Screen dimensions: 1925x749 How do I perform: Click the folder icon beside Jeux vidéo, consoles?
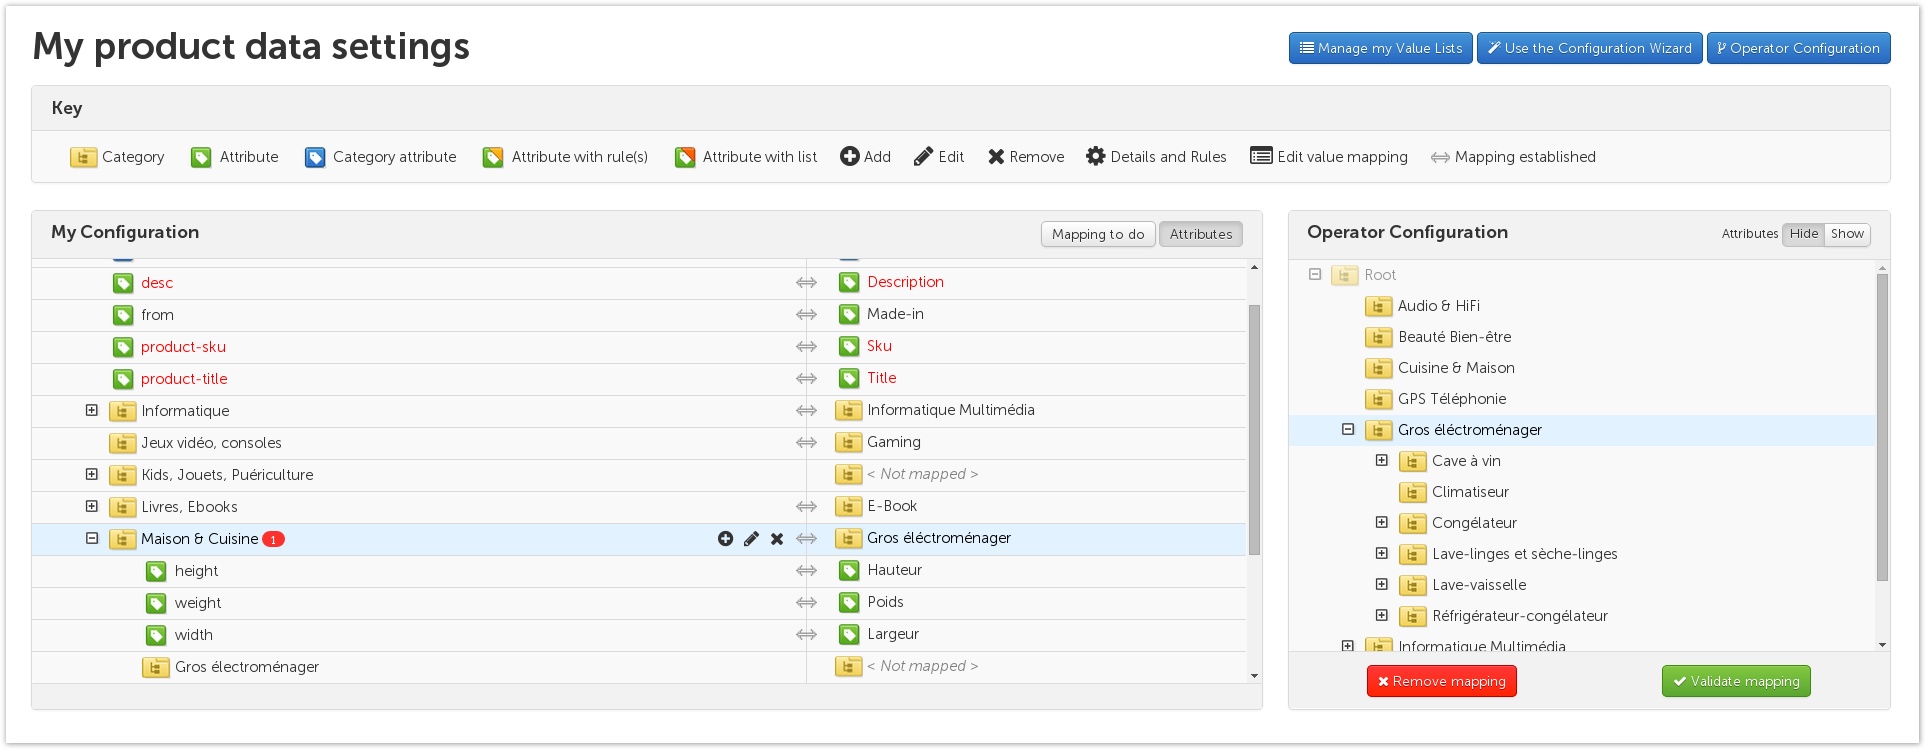pyautogui.click(x=123, y=443)
